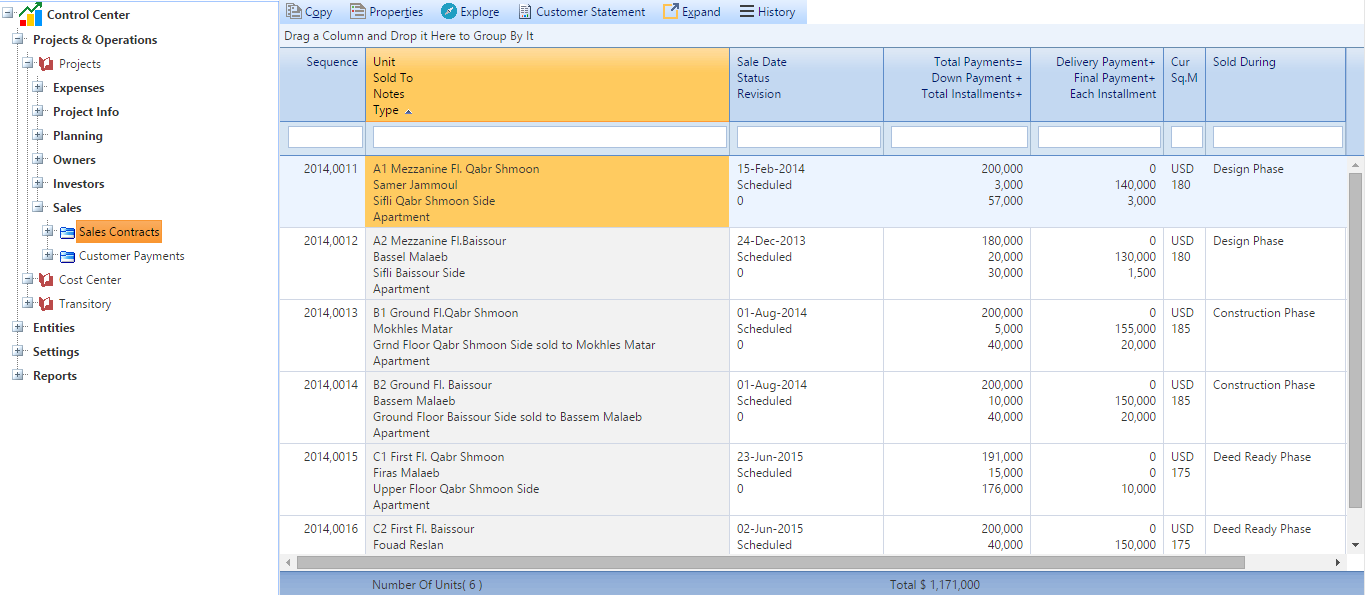
Task: Open Customer Payments in the tree
Action: [x=132, y=256]
